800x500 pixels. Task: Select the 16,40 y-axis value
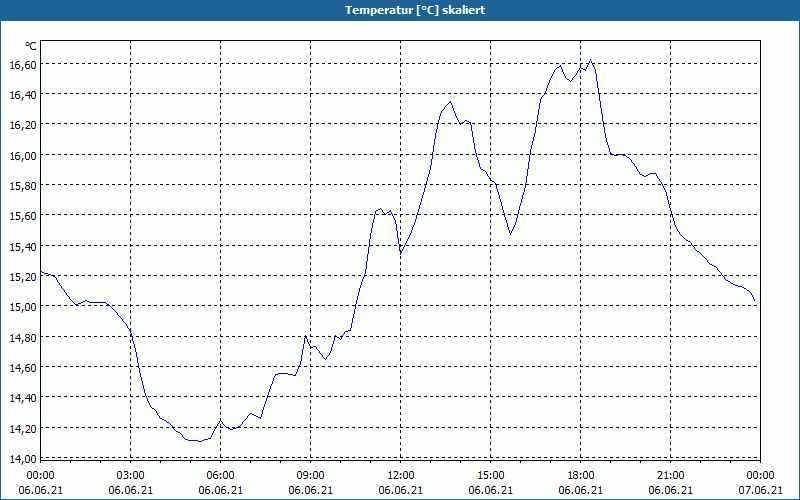coord(23,94)
